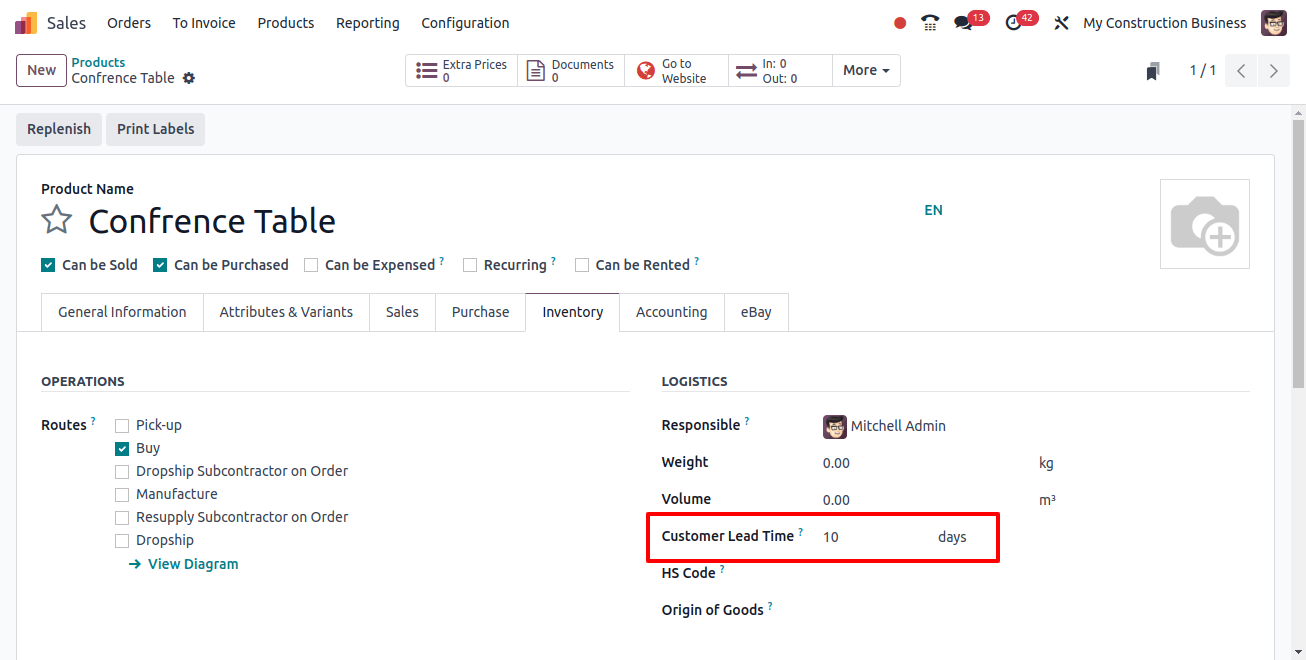Uncheck Can be Sold checkbox

click(x=48, y=265)
